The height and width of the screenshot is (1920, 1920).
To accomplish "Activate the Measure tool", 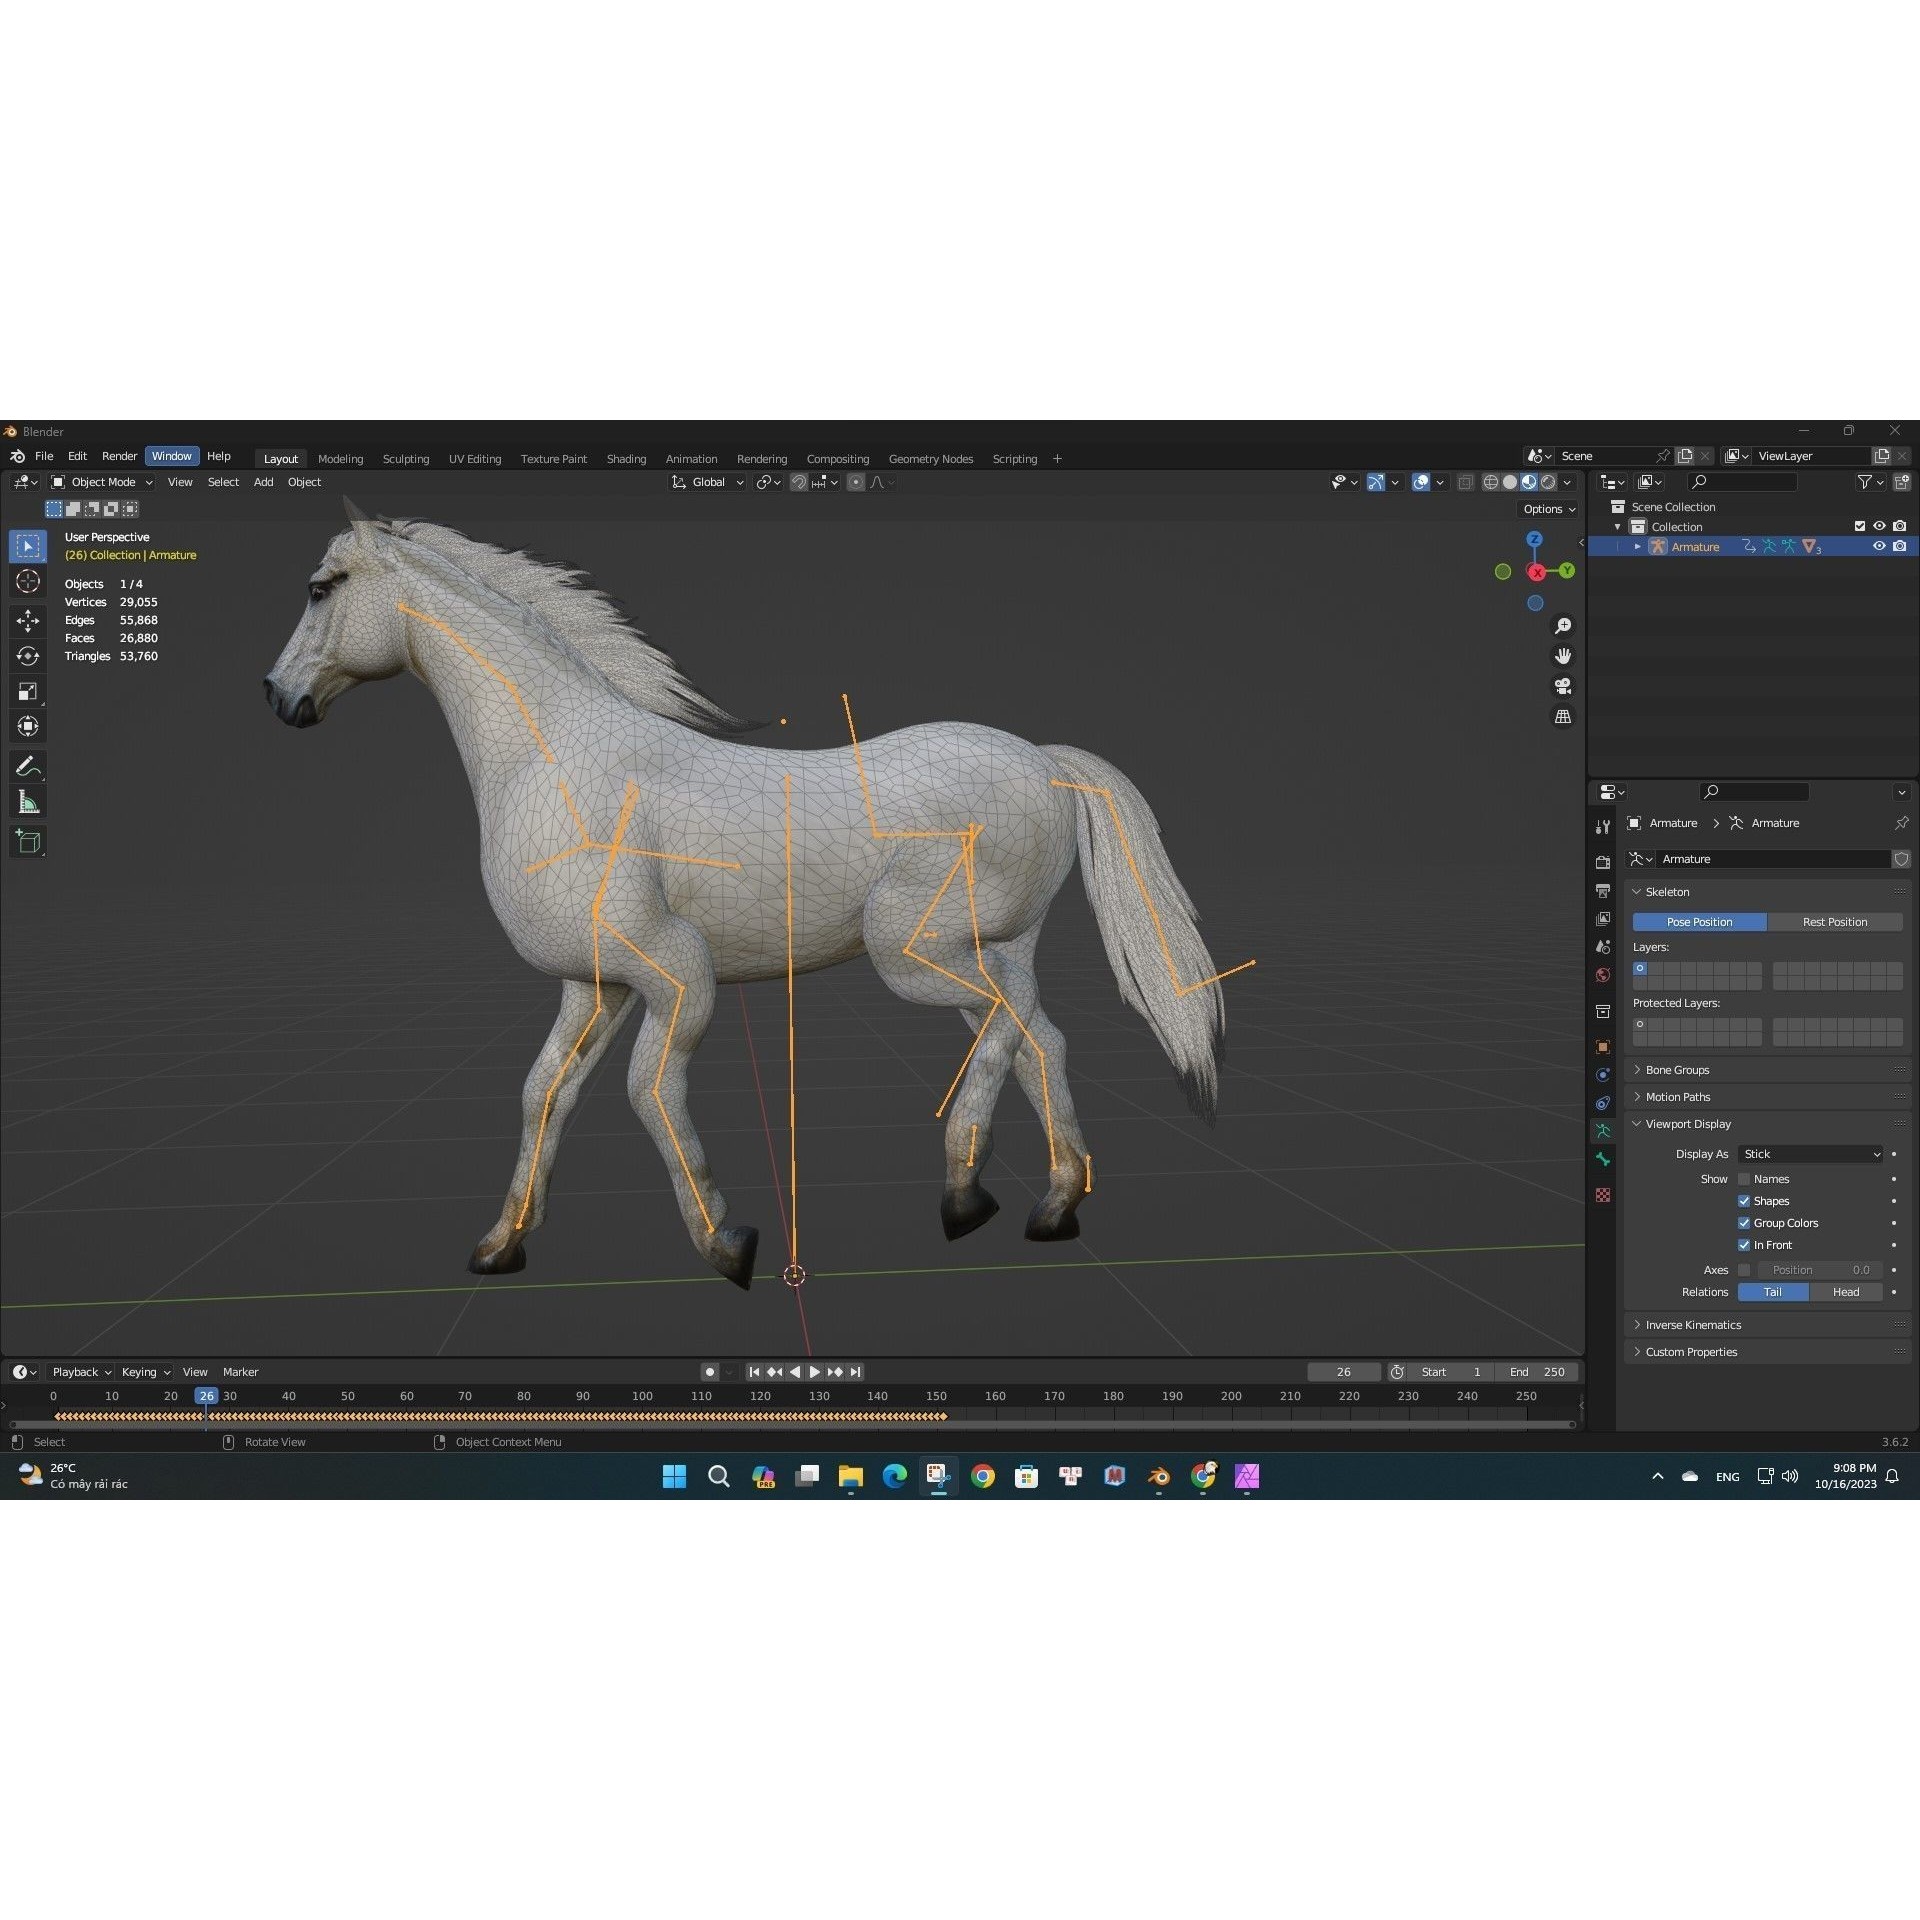I will 28,800.
